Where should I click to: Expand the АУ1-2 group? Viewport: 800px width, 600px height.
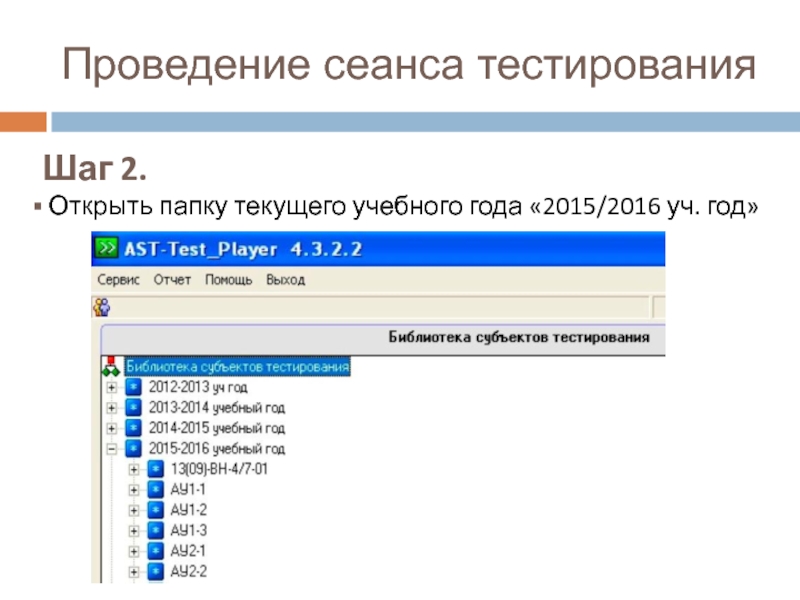point(134,510)
